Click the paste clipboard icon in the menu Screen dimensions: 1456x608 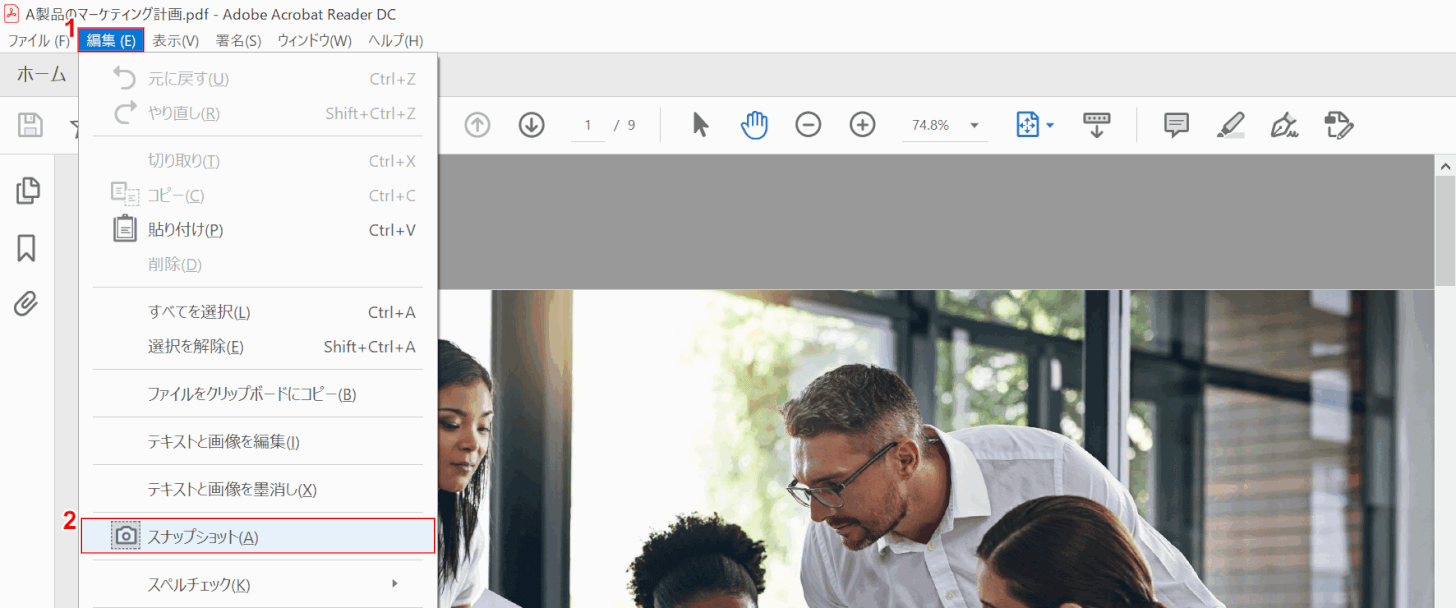[x=125, y=229]
